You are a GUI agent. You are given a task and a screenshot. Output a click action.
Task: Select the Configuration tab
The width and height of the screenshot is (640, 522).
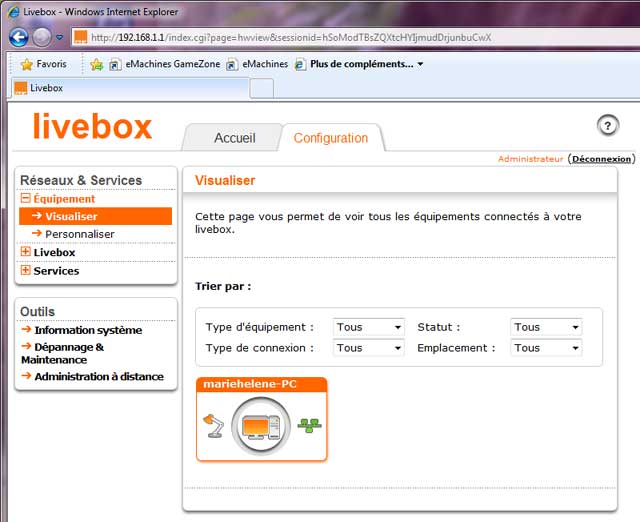(330, 138)
